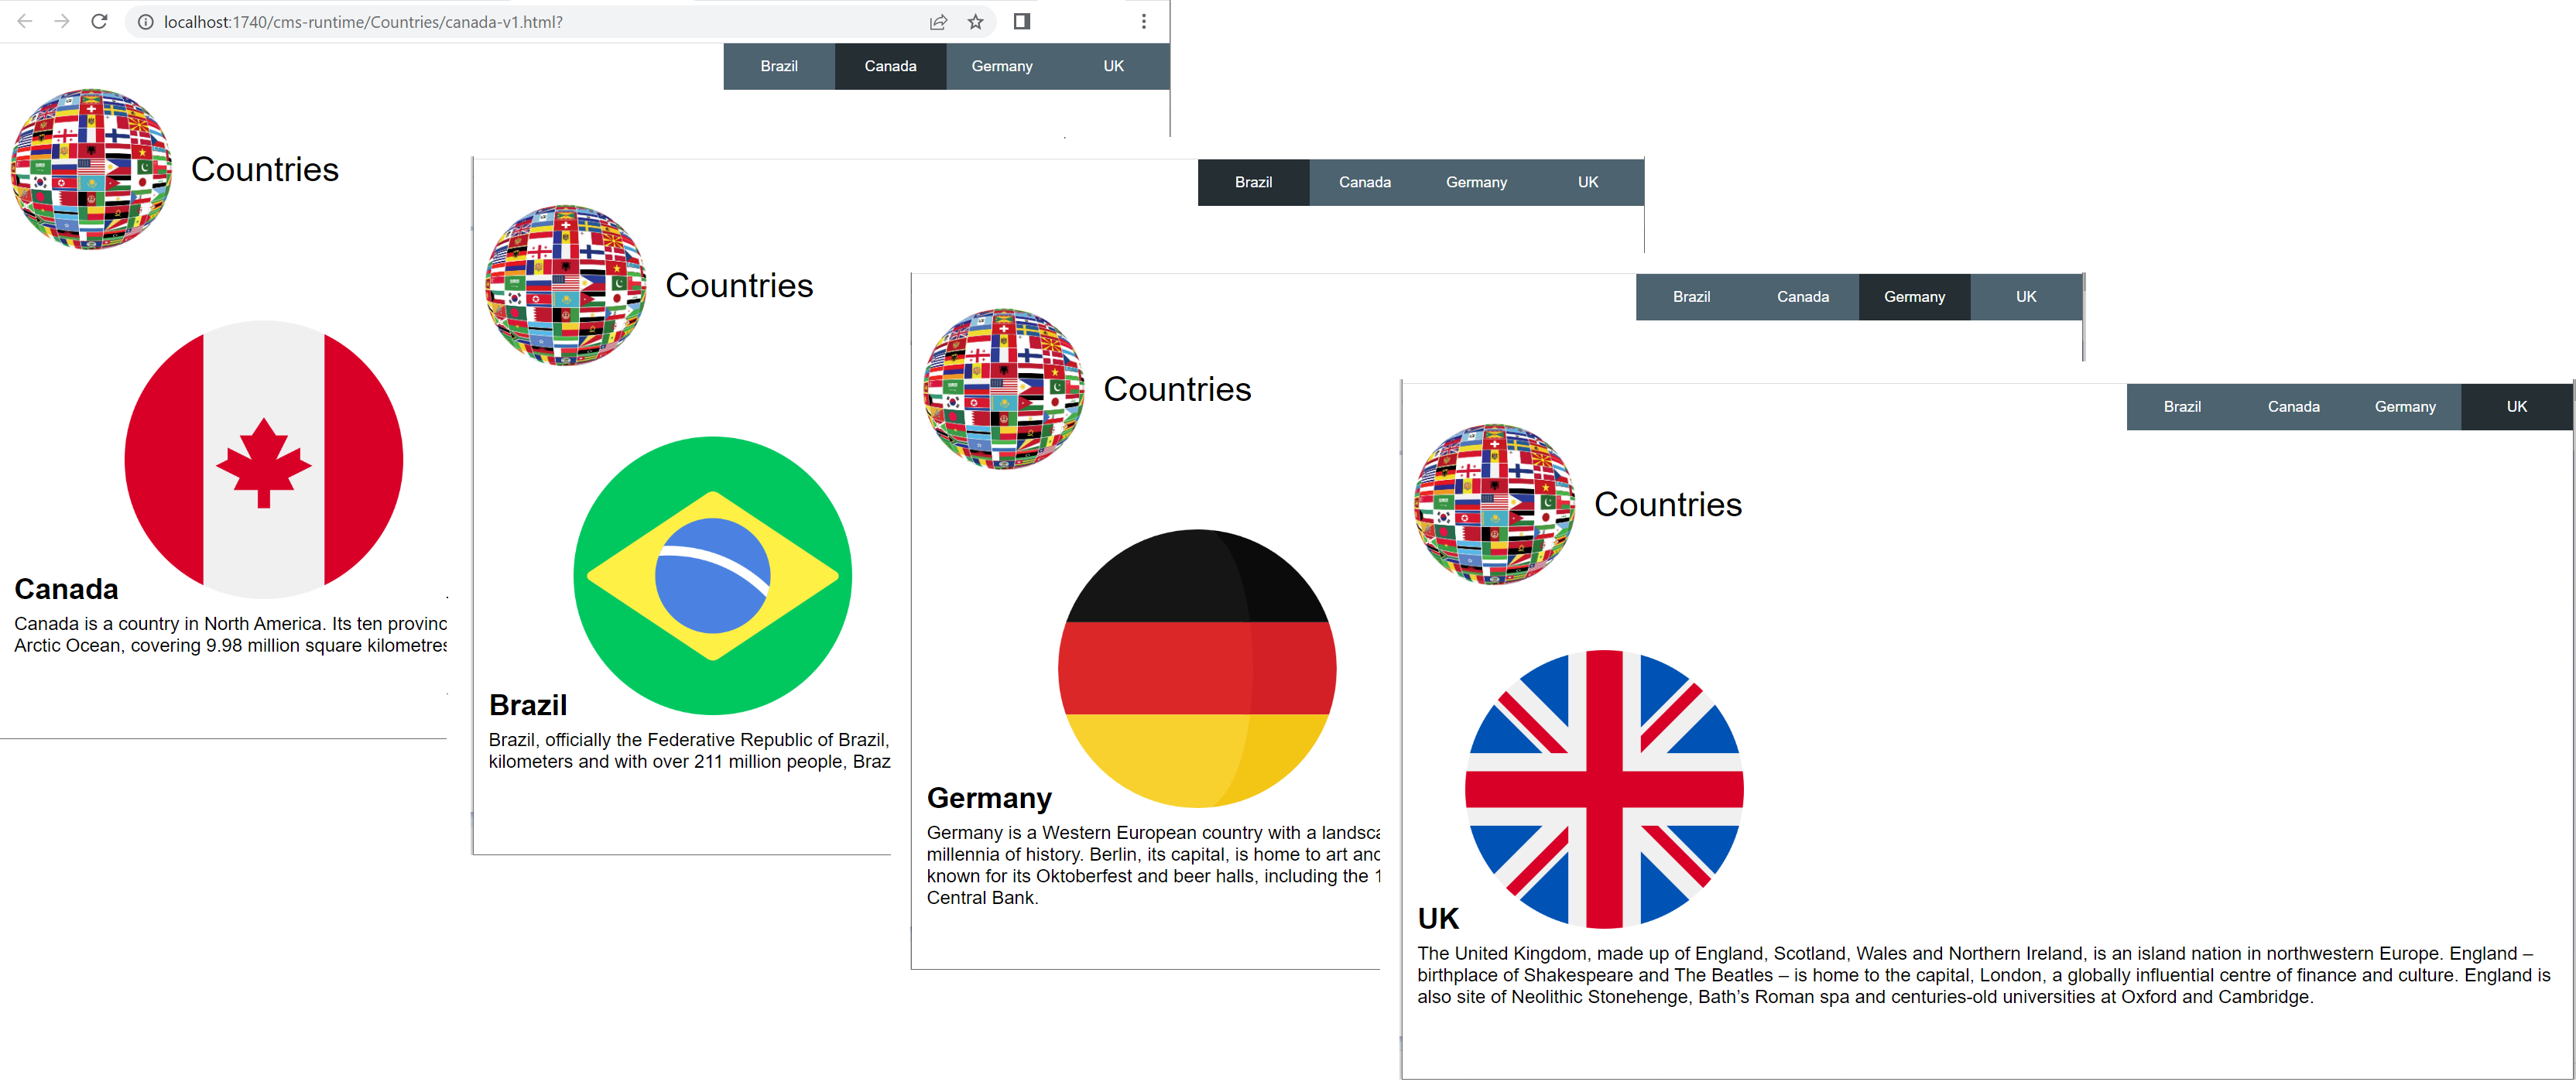
Task: Share this page via the share icon
Action: point(938,22)
